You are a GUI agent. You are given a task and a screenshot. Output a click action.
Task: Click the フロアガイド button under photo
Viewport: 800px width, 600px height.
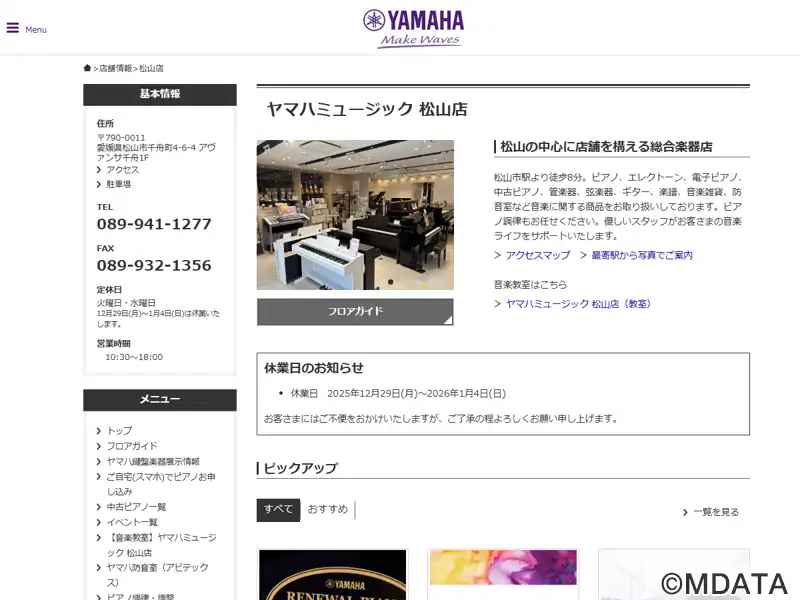click(355, 311)
